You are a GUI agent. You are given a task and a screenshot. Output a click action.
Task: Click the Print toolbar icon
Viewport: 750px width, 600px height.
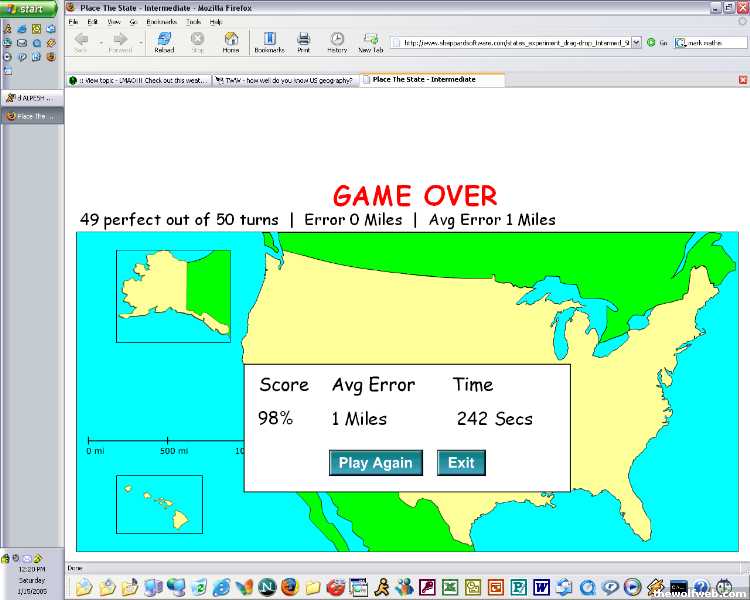click(303, 40)
